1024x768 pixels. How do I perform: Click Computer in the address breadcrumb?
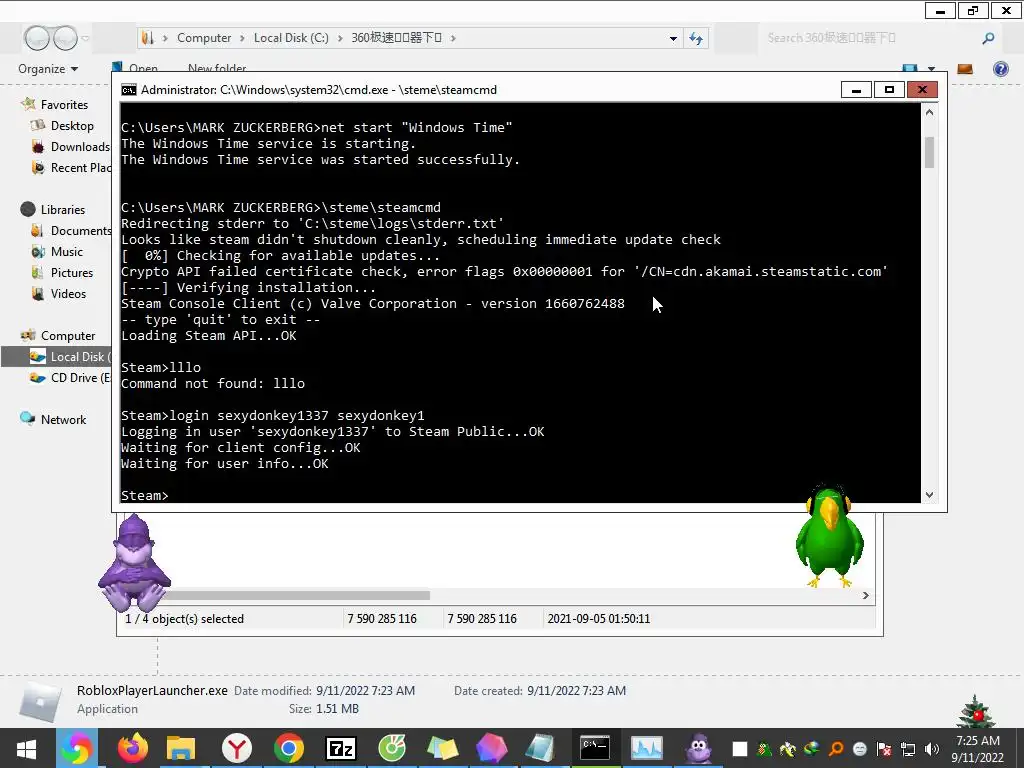tap(204, 38)
